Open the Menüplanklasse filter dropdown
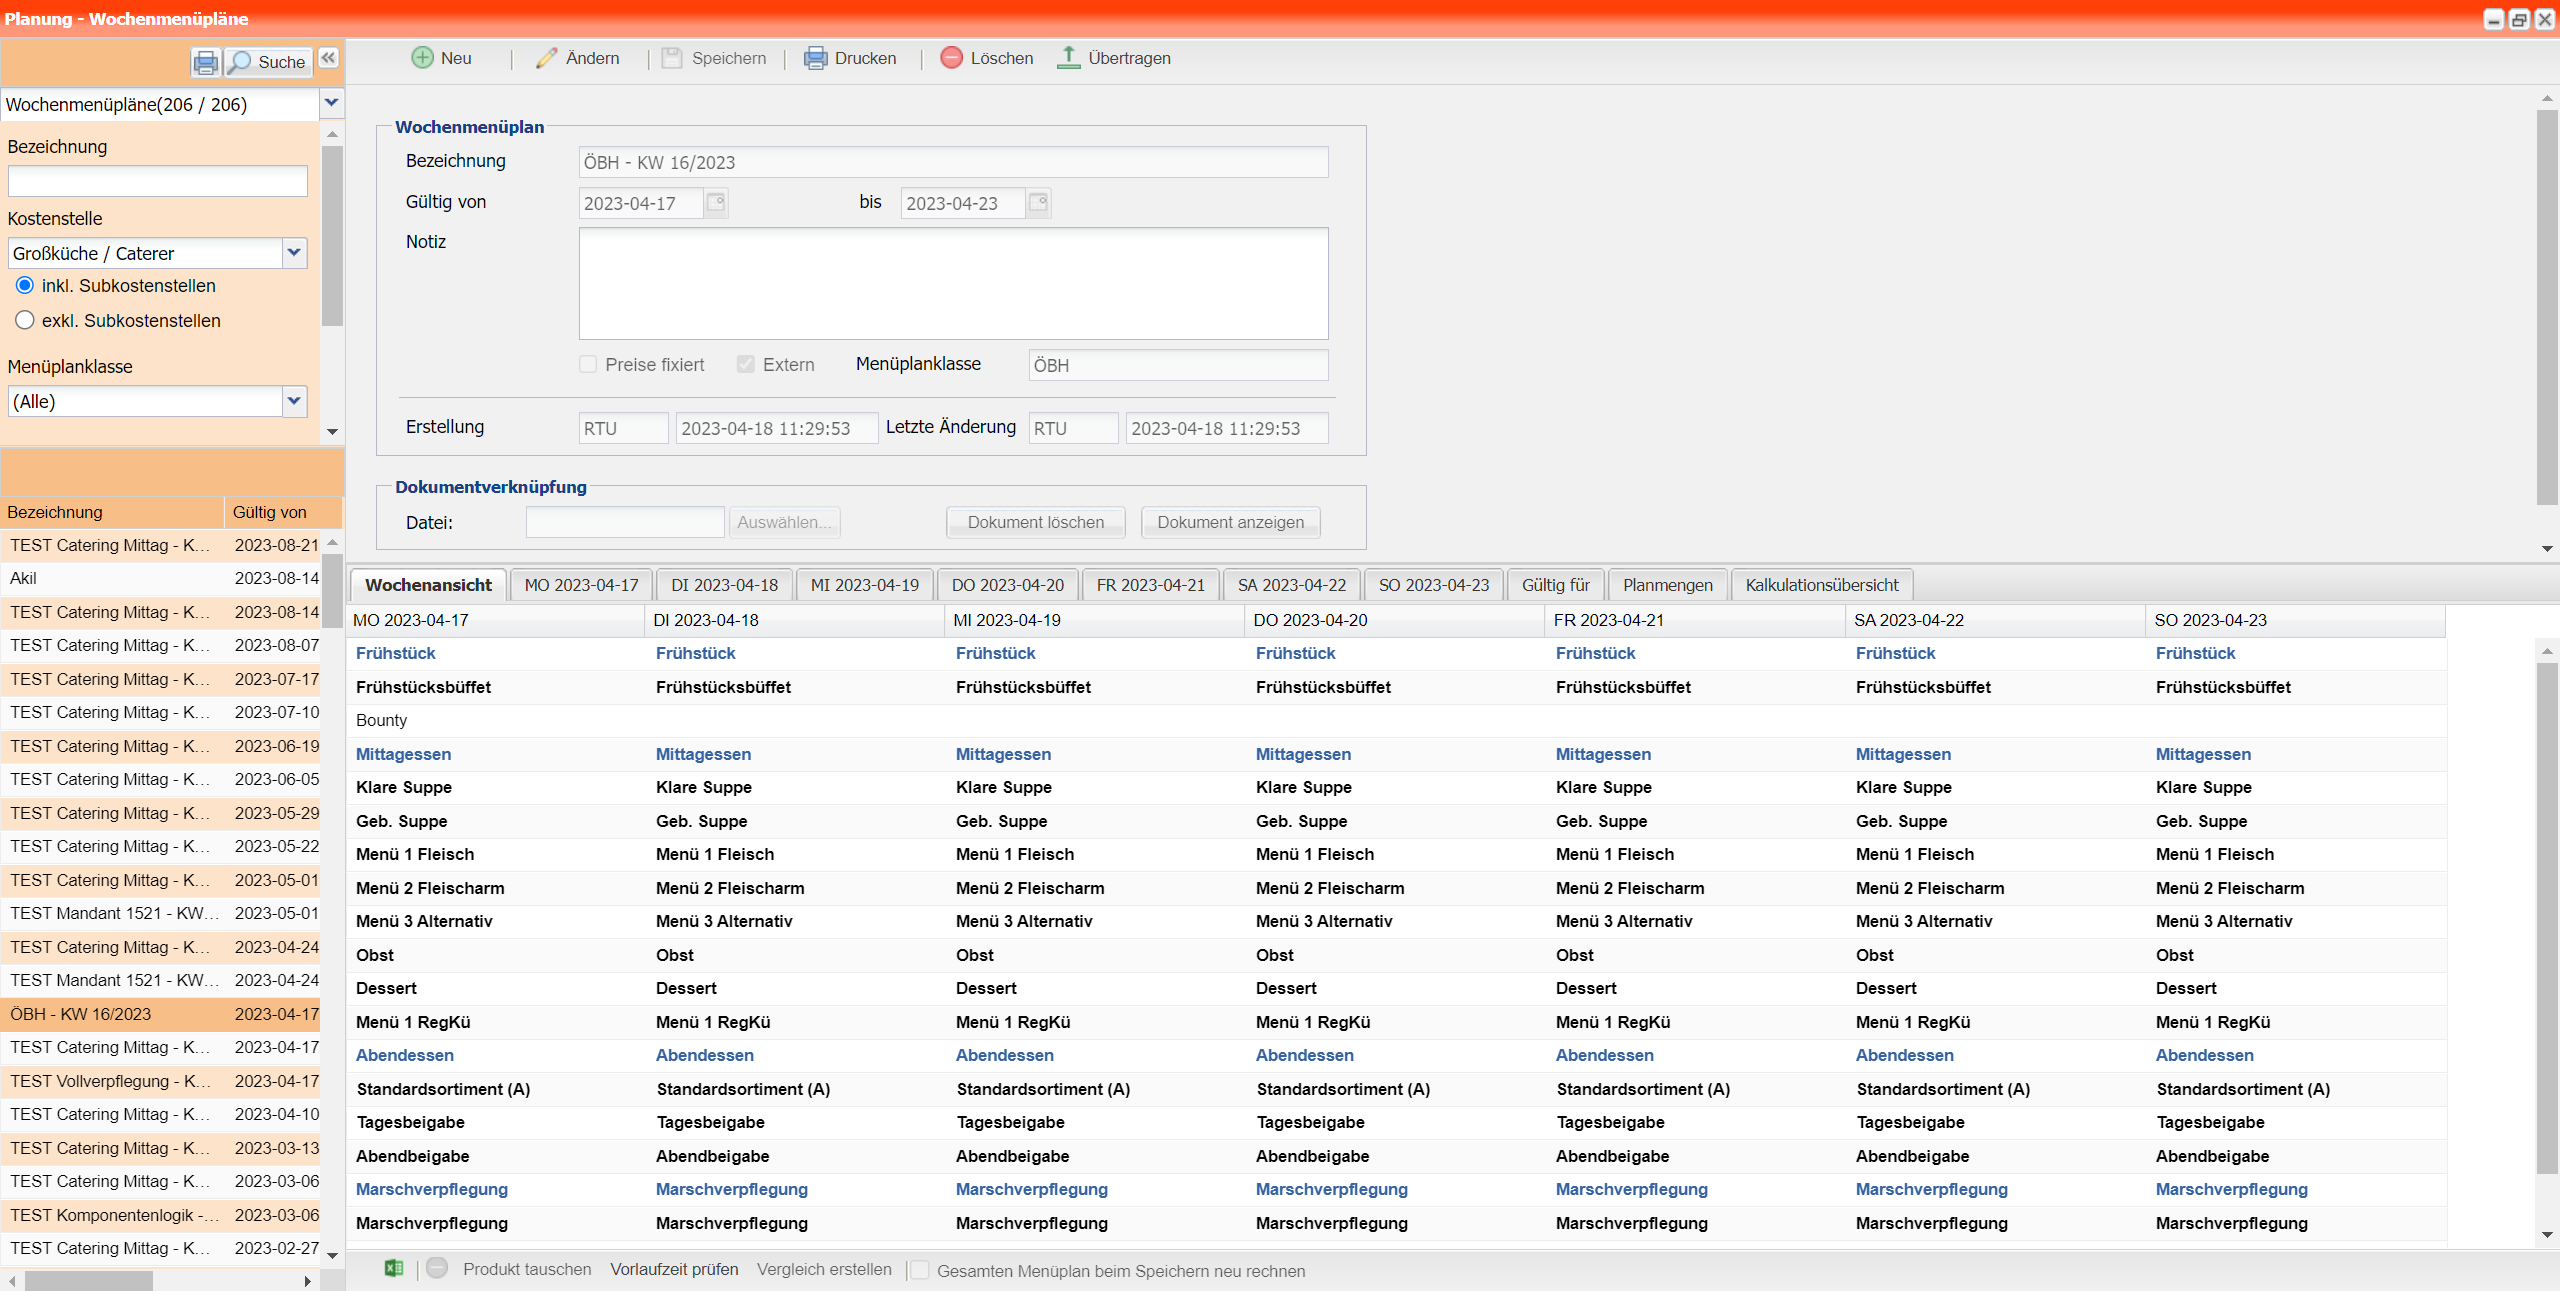This screenshot has height=1291, width=2560. pos(293,401)
